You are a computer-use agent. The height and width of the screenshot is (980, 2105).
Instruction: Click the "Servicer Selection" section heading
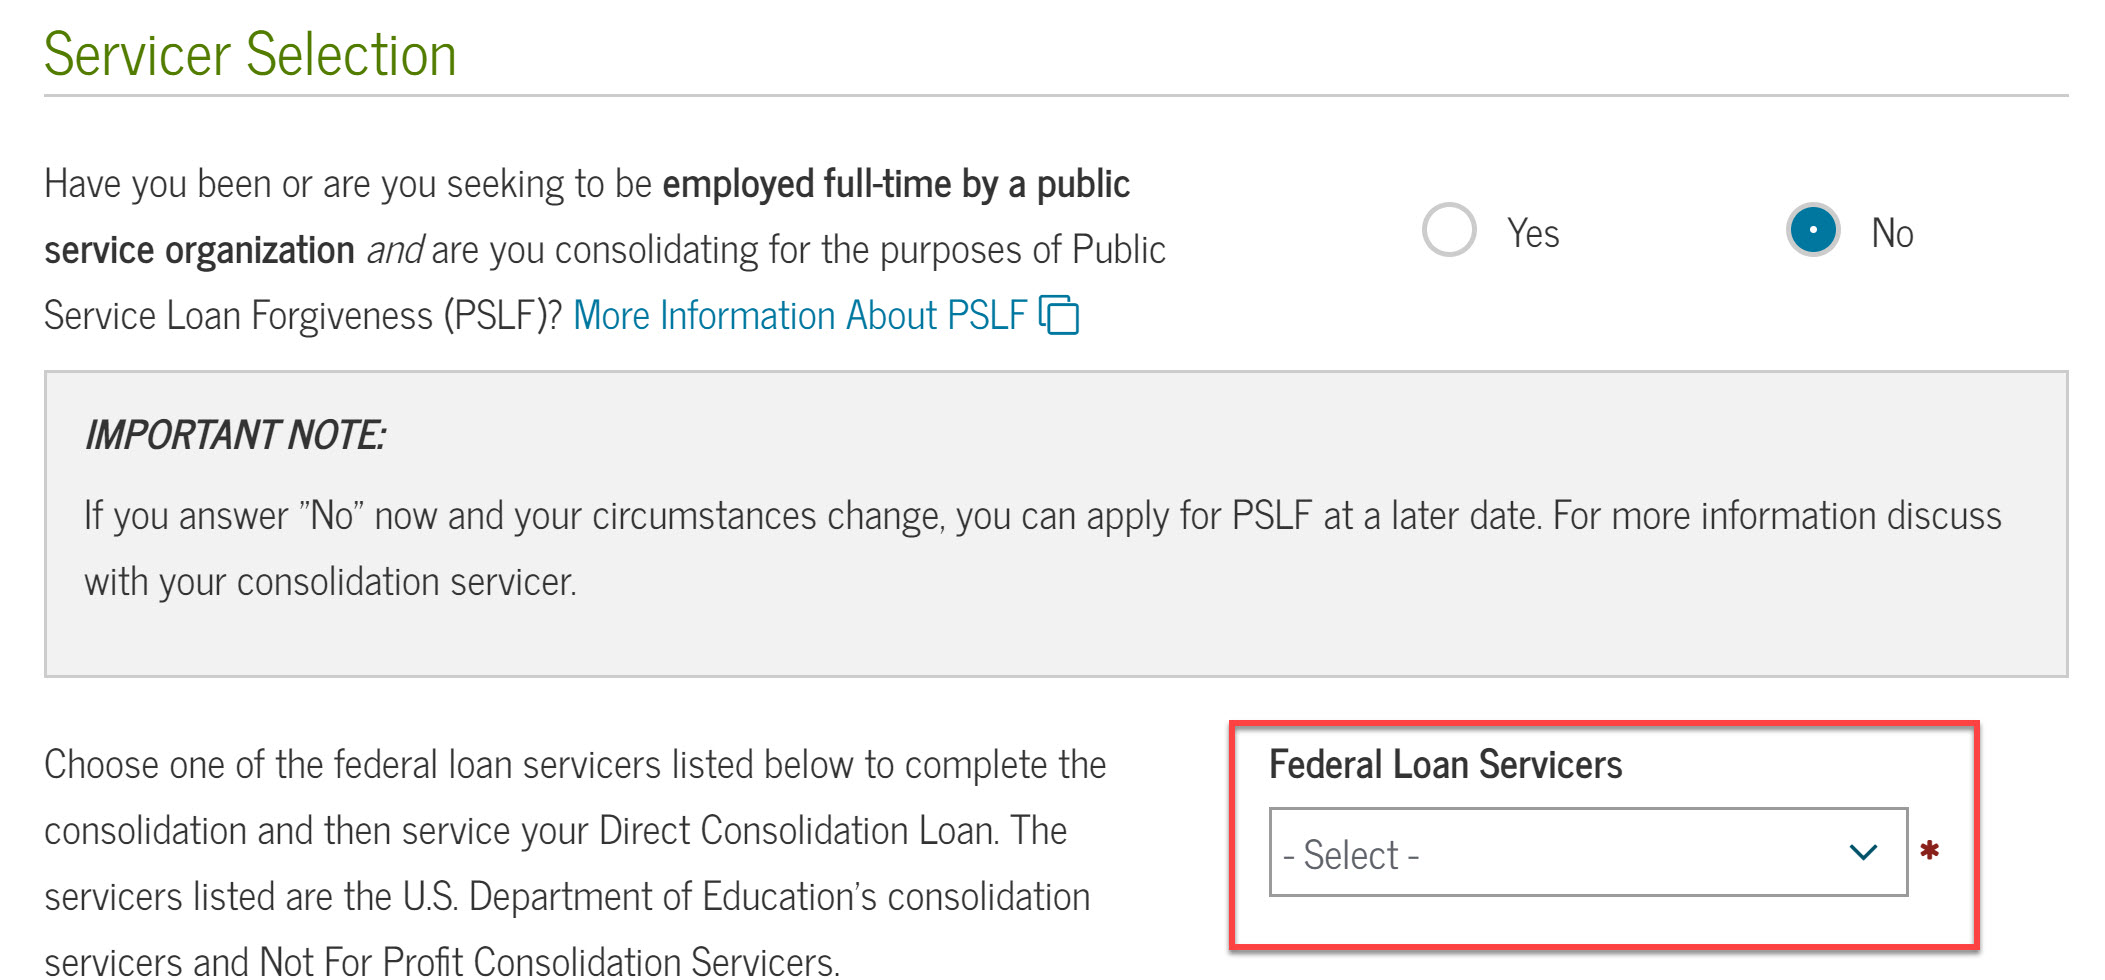(250, 54)
